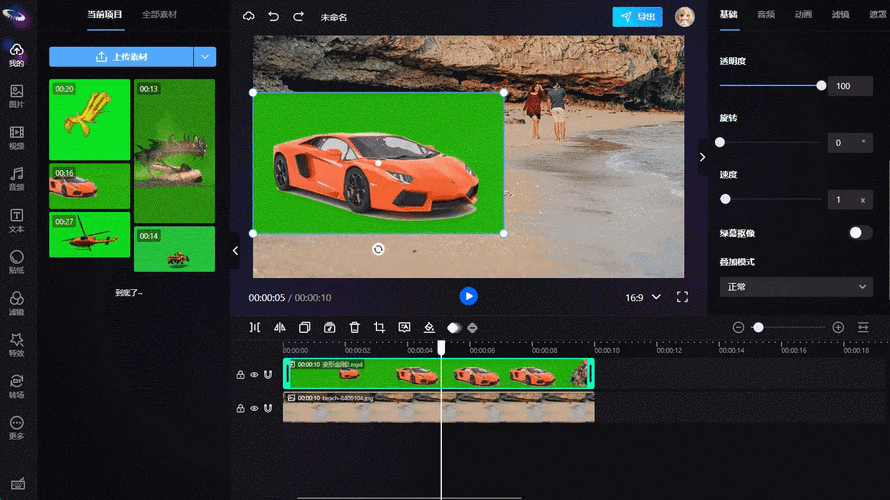The image size is (890, 500).
Task: Click the 导出 export button
Action: [637, 17]
